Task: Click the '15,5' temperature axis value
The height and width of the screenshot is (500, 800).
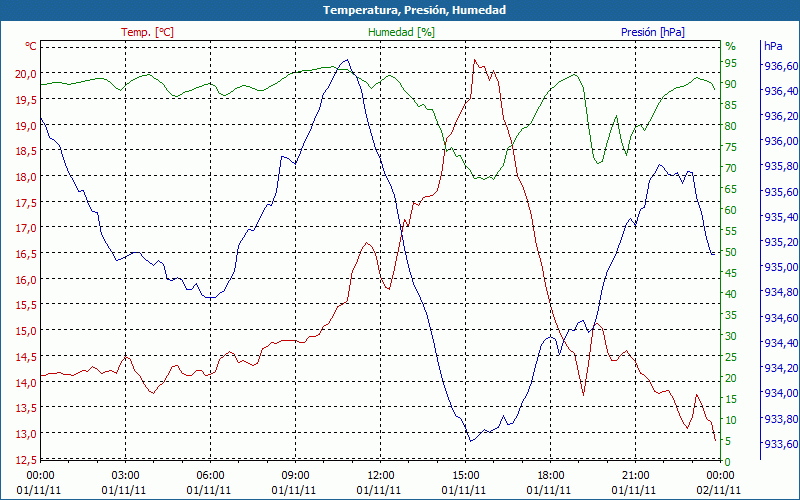Action: coord(26,305)
